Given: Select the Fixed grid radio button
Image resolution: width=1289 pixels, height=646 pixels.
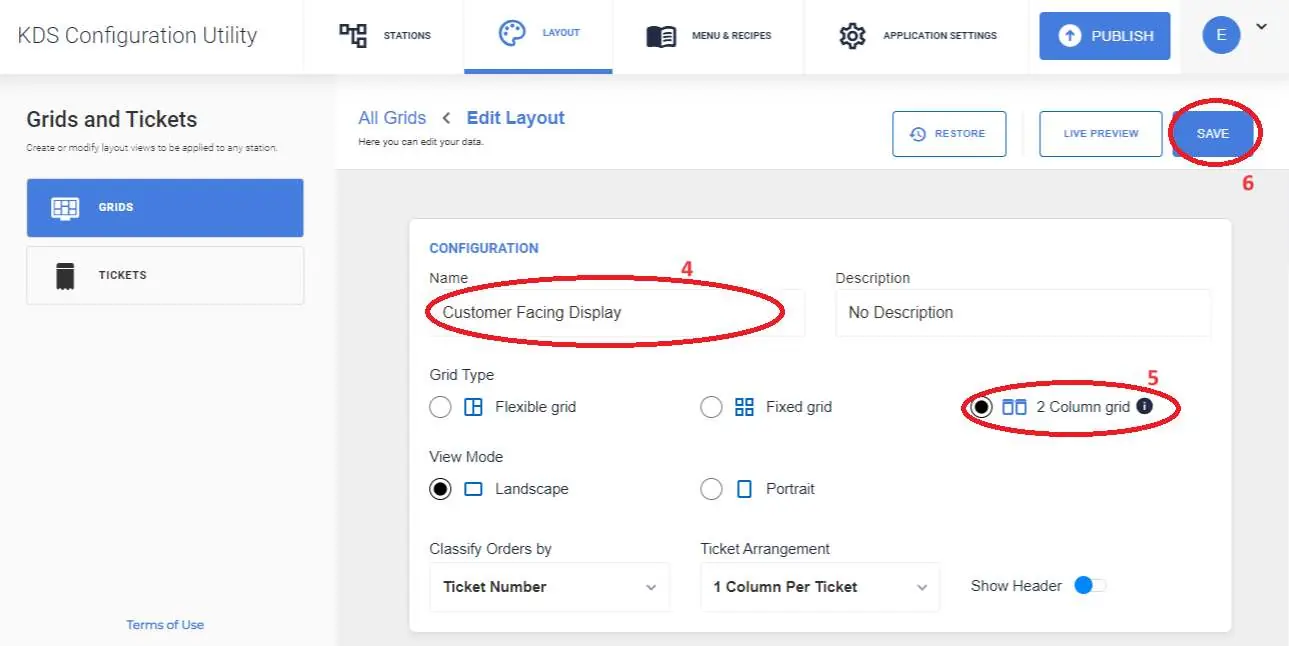Looking at the screenshot, I should (x=711, y=407).
